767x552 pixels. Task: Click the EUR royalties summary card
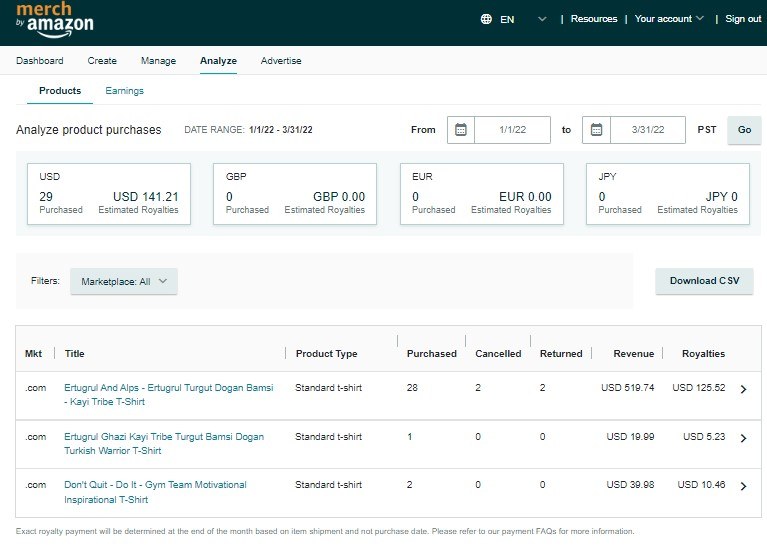[482, 194]
